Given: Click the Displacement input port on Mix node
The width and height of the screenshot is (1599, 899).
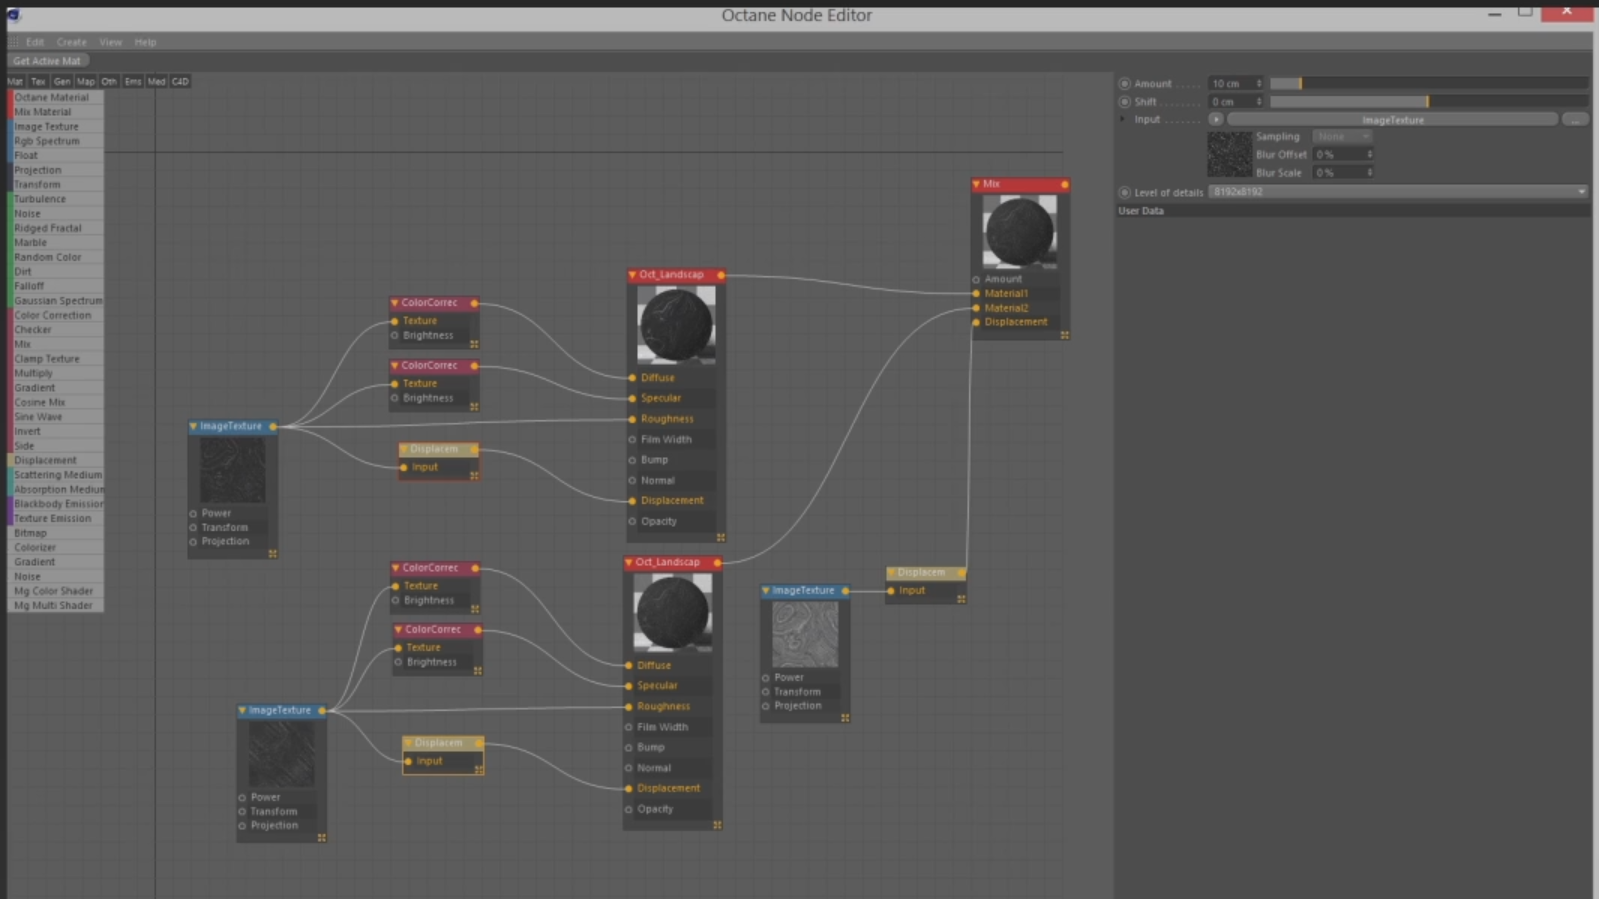Looking at the screenshot, I should tap(976, 322).
